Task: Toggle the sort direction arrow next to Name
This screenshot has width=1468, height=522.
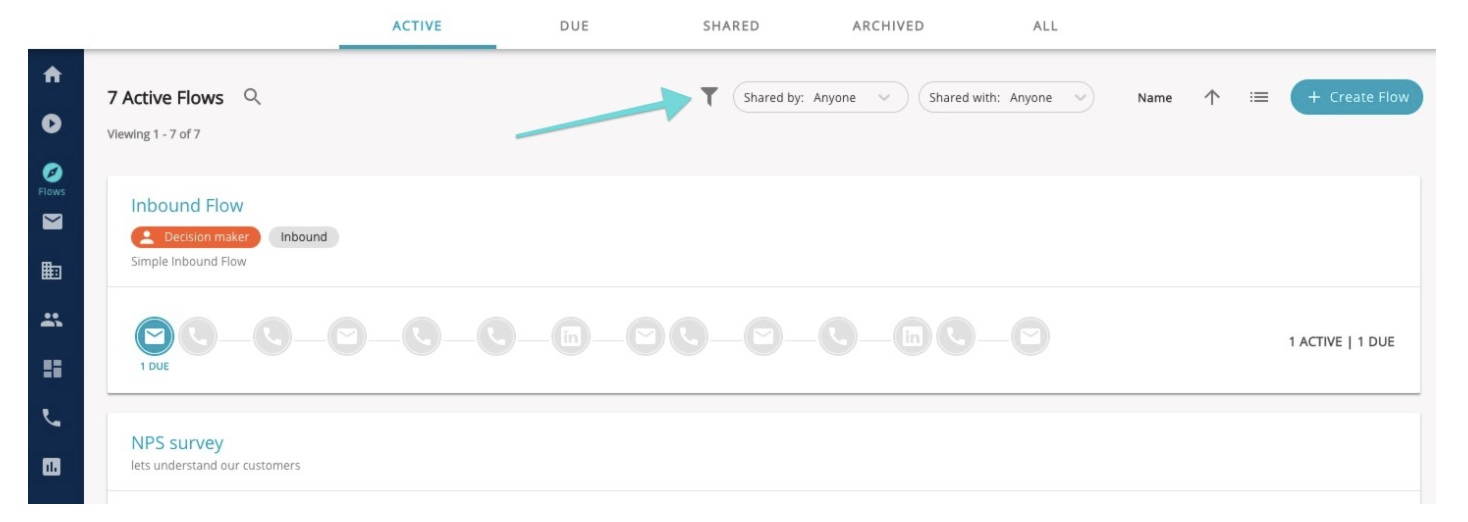Action: coord(1212,97)
